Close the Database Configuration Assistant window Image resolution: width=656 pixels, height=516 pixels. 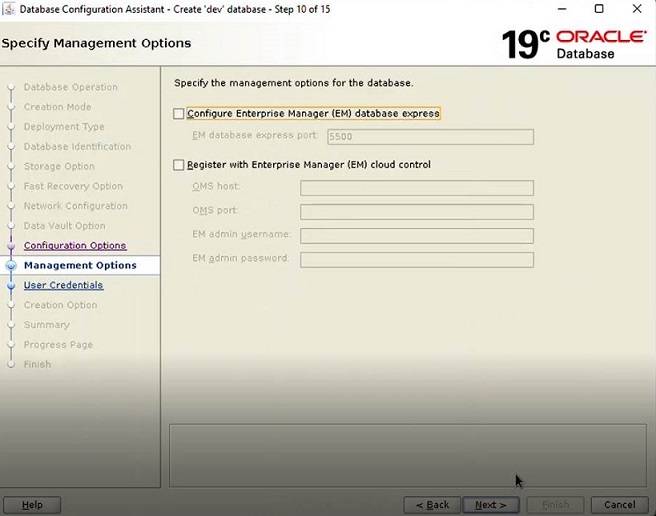(x=637, y=9)
